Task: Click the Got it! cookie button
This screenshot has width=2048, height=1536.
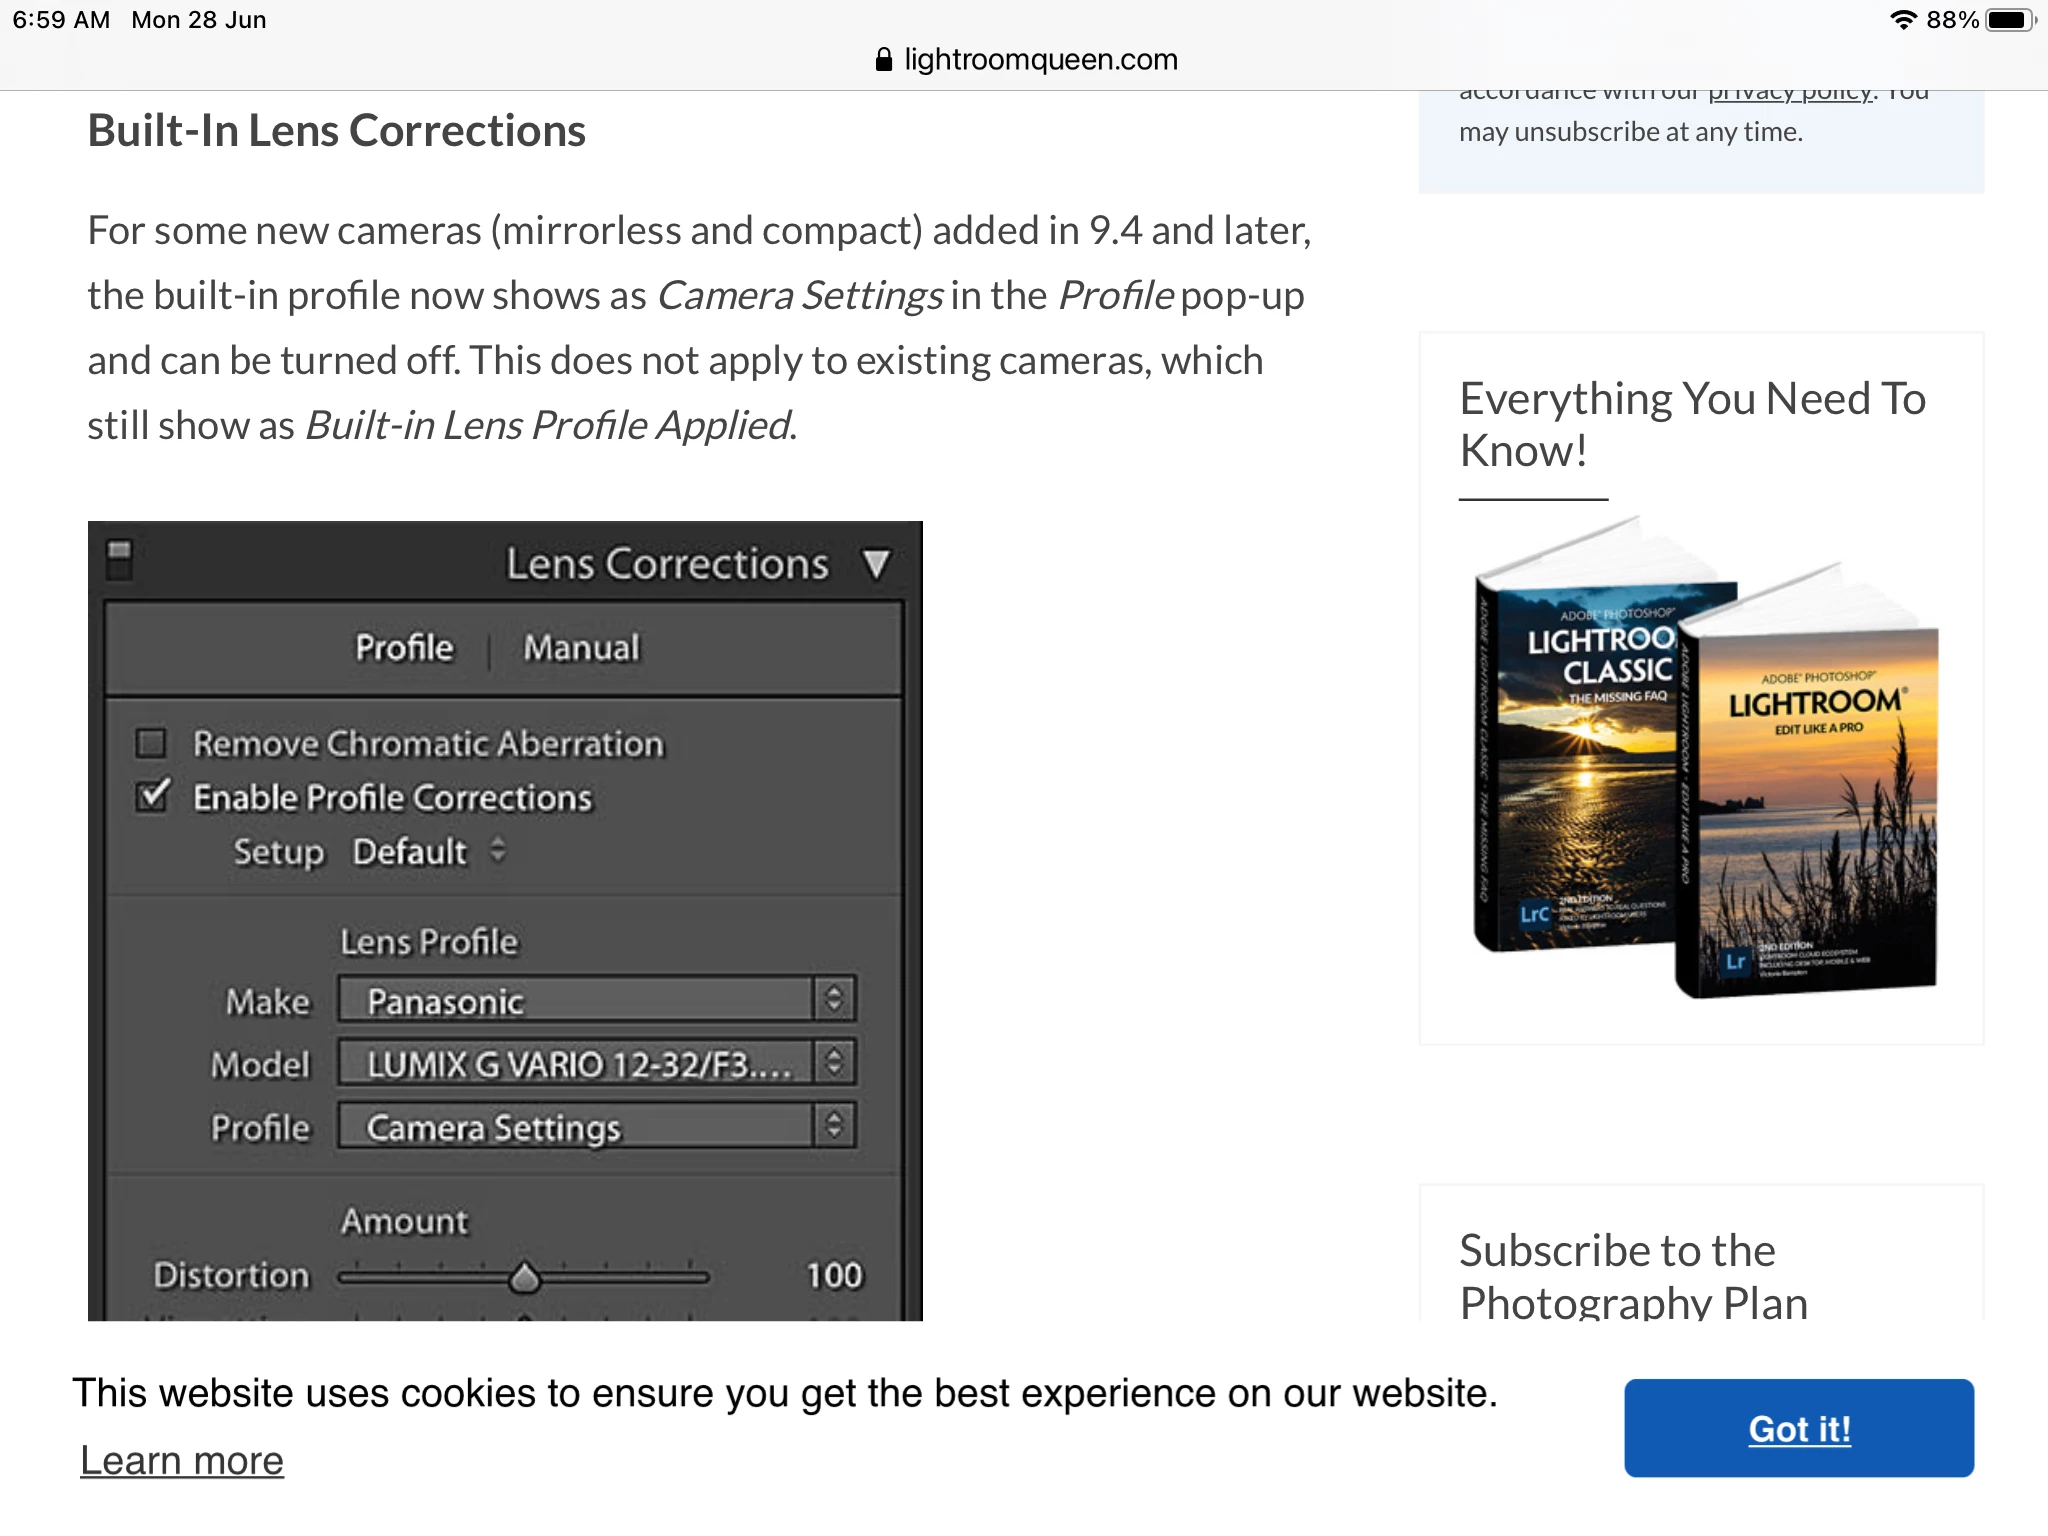Action: 1798,1428
